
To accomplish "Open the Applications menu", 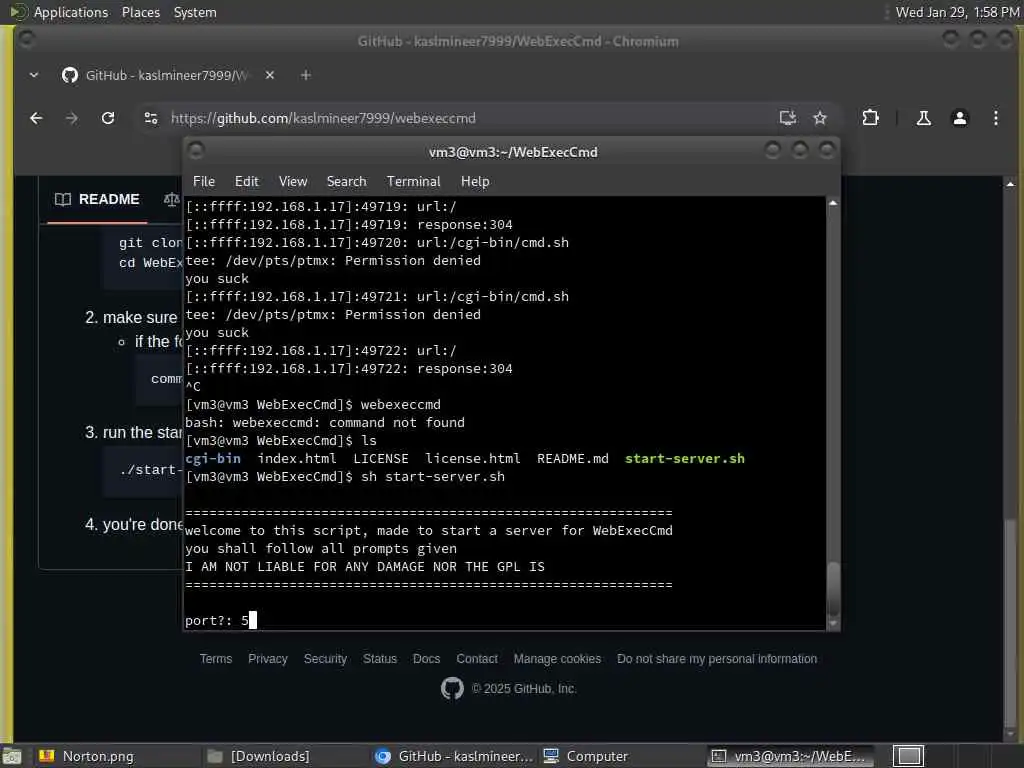I will pos(71,12).
